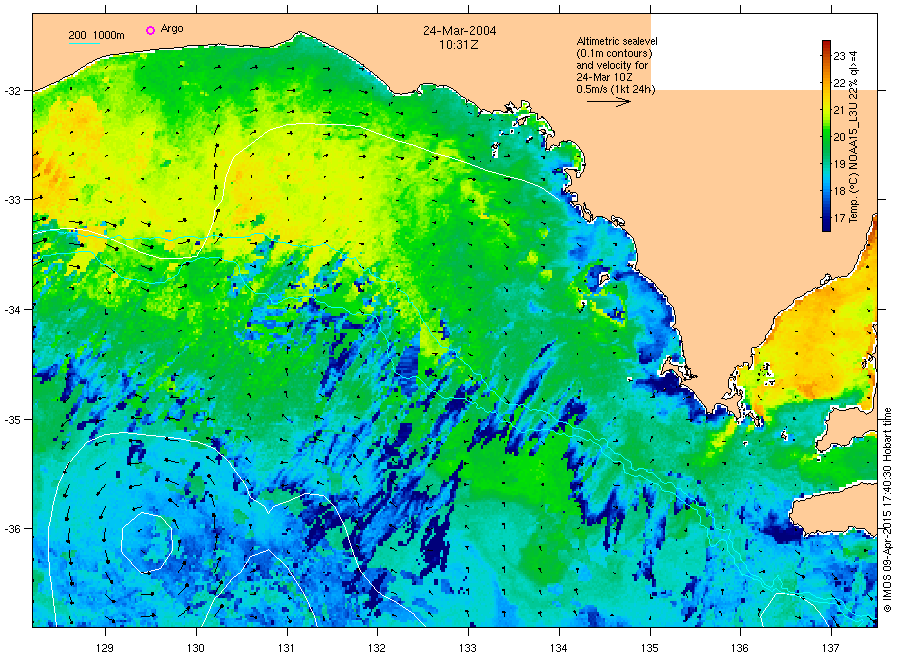The image size is (900, 660).
Task: Click the '131' longitude axis label
Action: [x=286, y=649]
